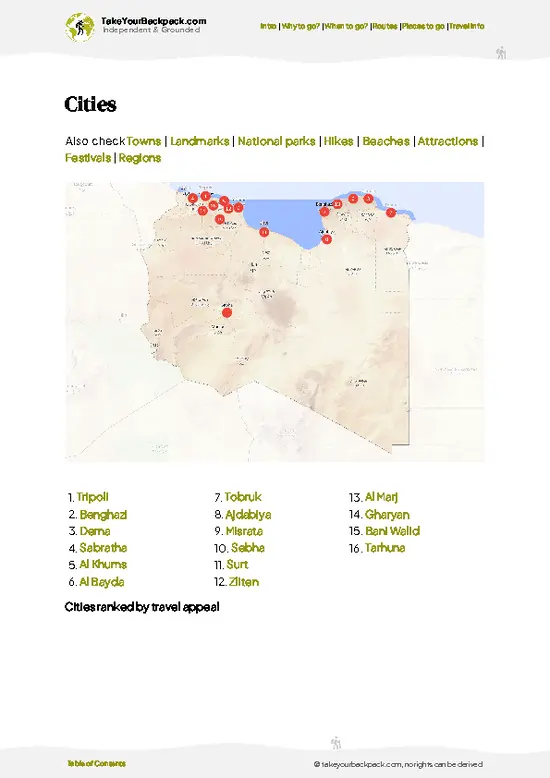Image resolution: width=550 pixels, height=778 pixels.
Task: Open the Sabha city link
Action: (x=248, y=548)
